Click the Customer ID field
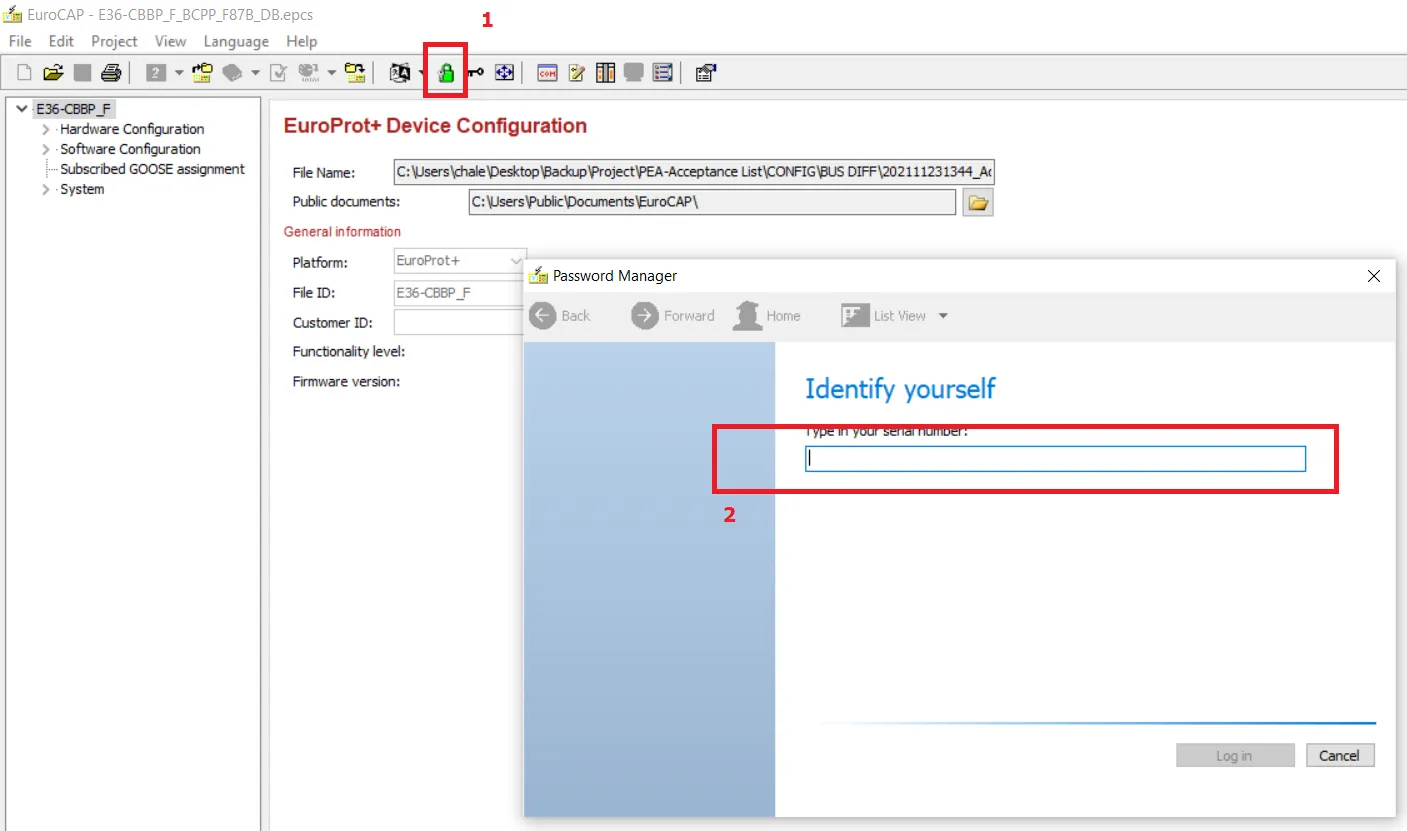Viewport: 1407px width, 831px height. click(460, 322)
